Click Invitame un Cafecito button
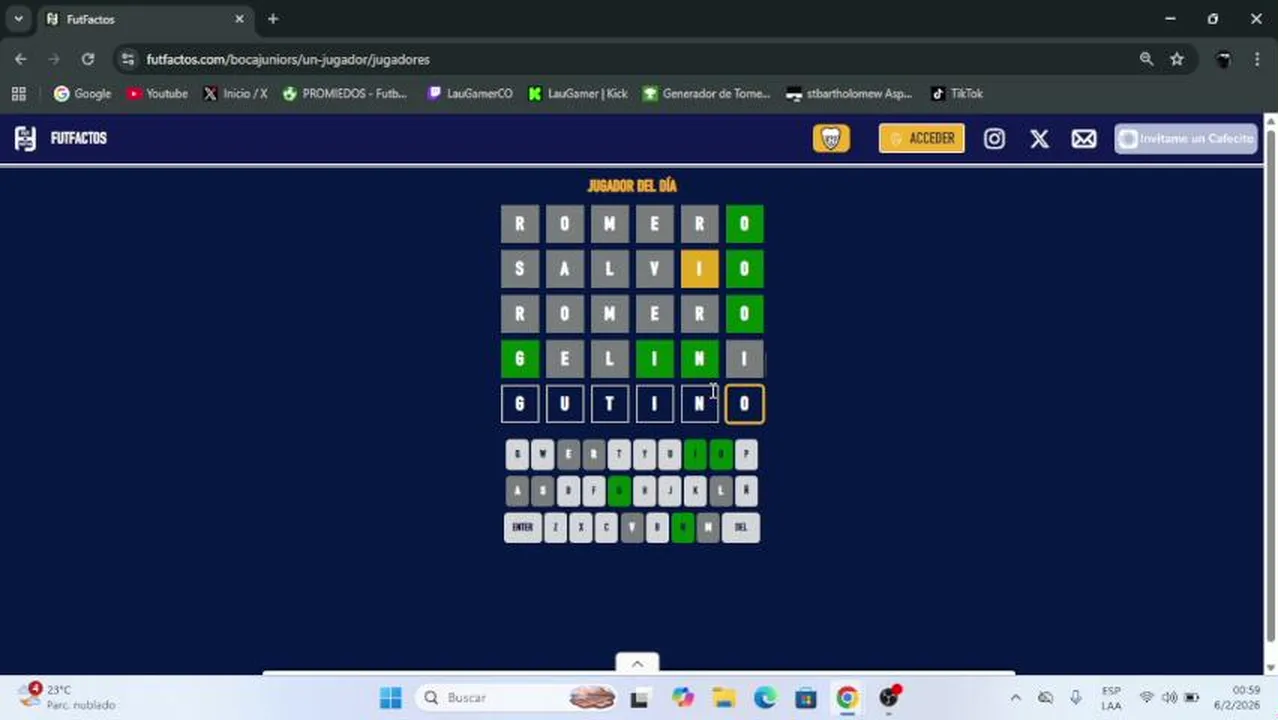Screen dimensions: 1278x720 point(1186,138)
